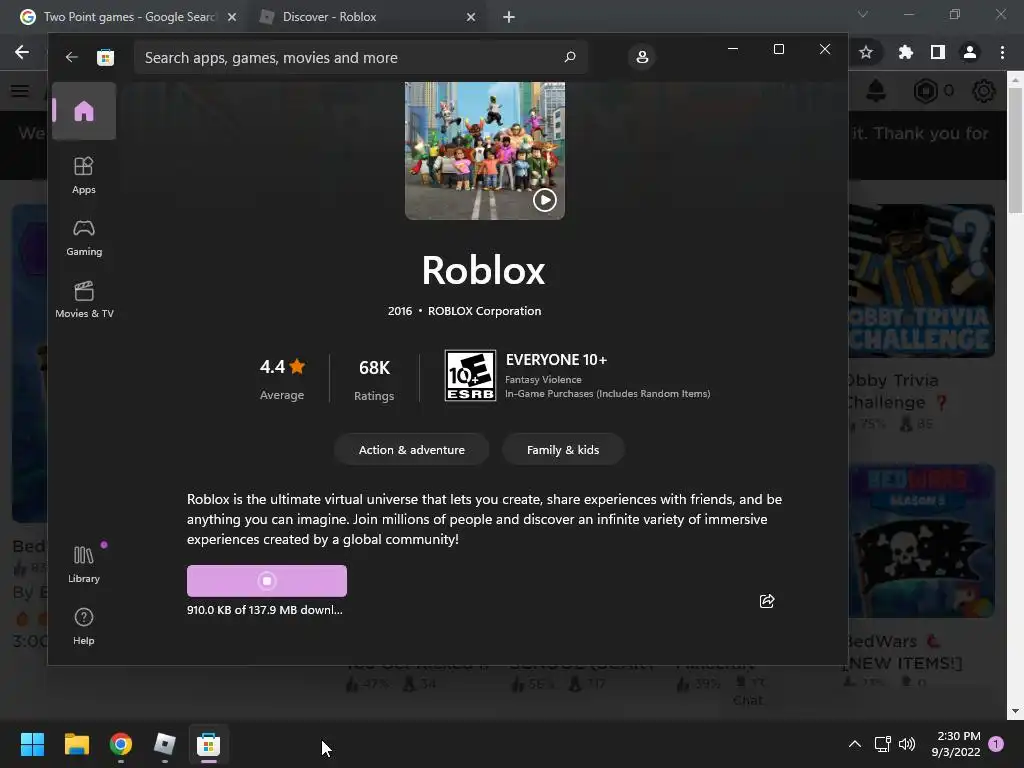Open BedWars game thumbnail on Roblox page
The height and width of the screenshot is (768, 1024).
[921, 541]
